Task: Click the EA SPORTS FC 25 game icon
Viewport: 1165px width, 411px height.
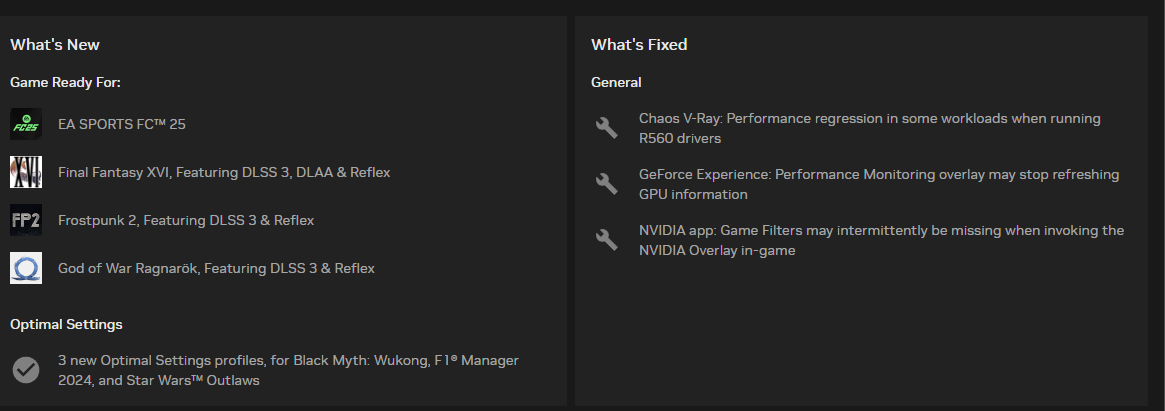Action: (x=26, y=124)
